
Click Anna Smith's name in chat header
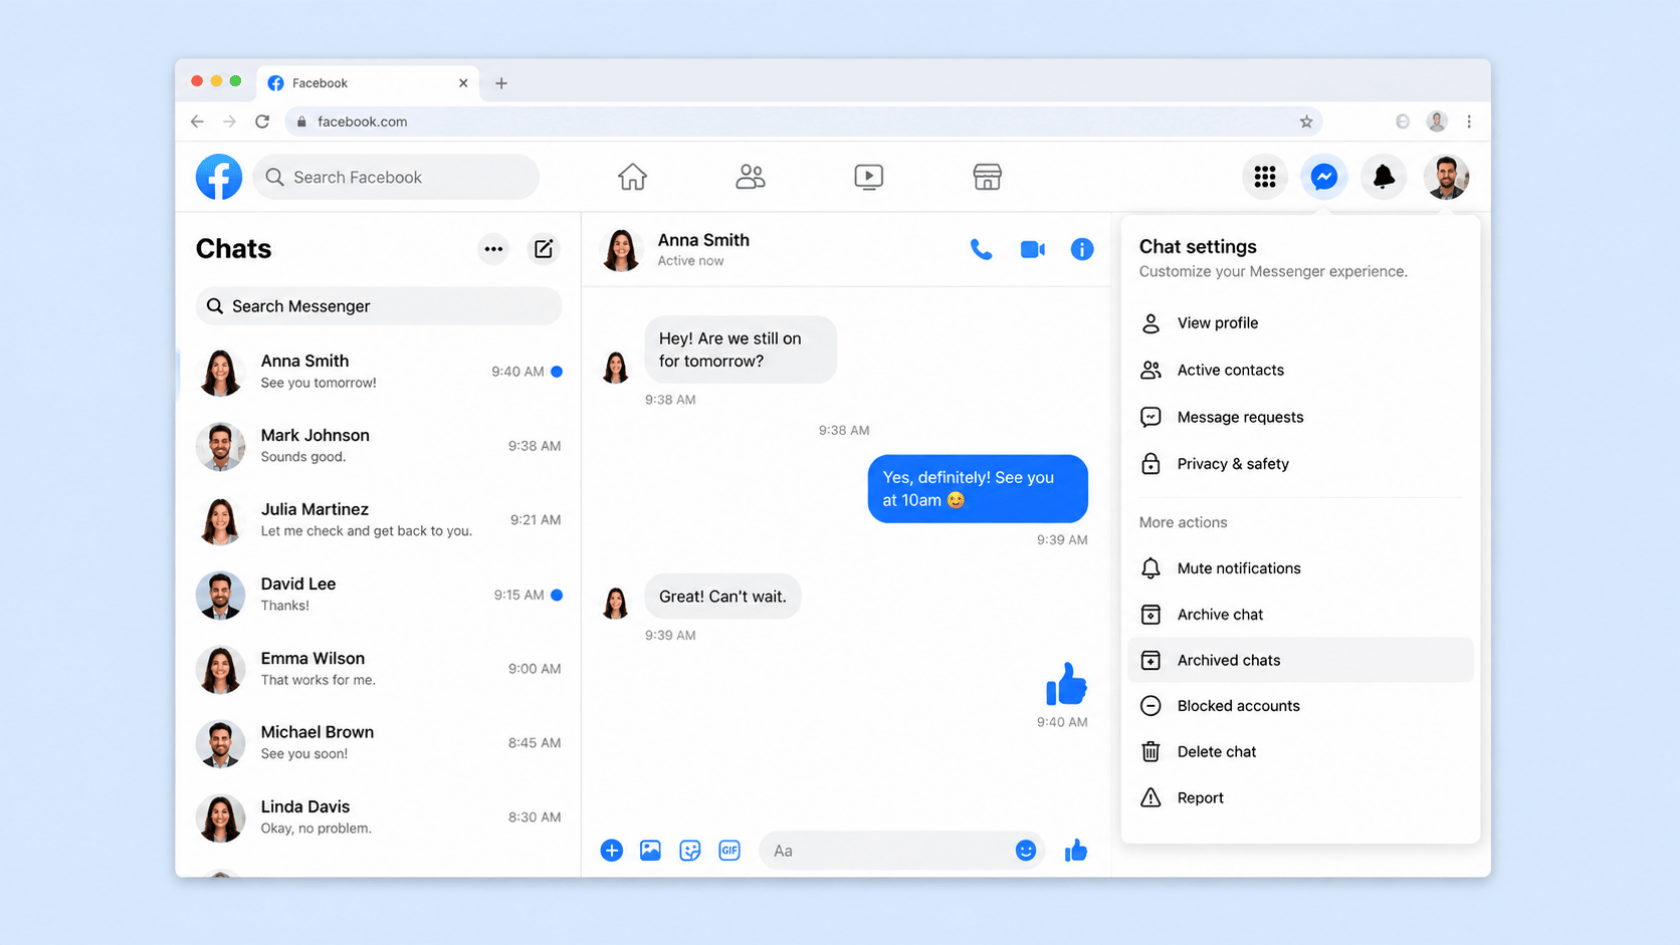[x=703, y=240]
